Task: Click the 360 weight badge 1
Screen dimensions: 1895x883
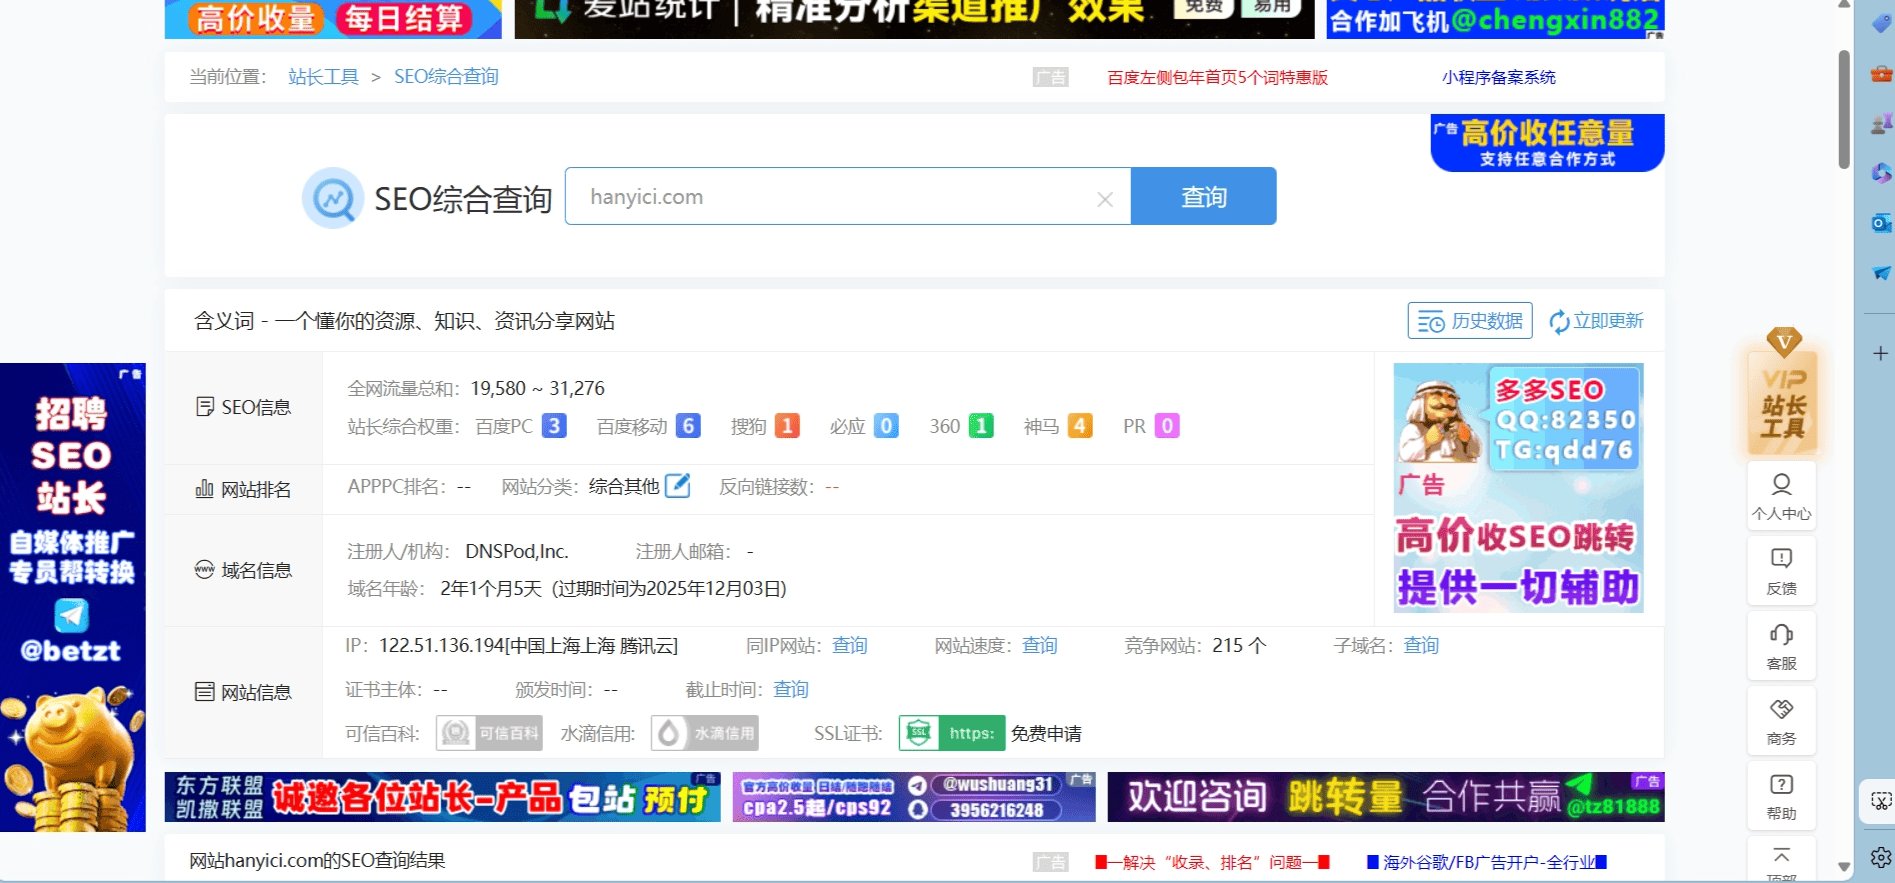Action: click(982, 426)
